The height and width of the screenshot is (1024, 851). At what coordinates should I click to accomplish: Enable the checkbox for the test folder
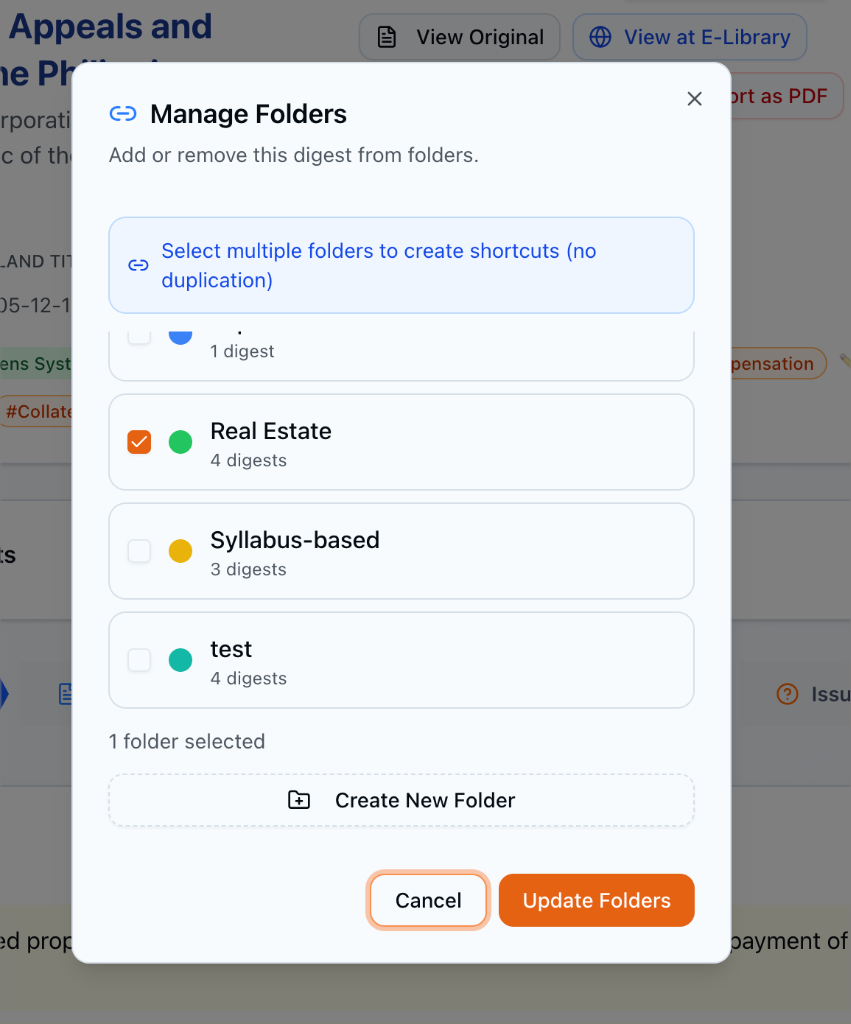point(139,660)
